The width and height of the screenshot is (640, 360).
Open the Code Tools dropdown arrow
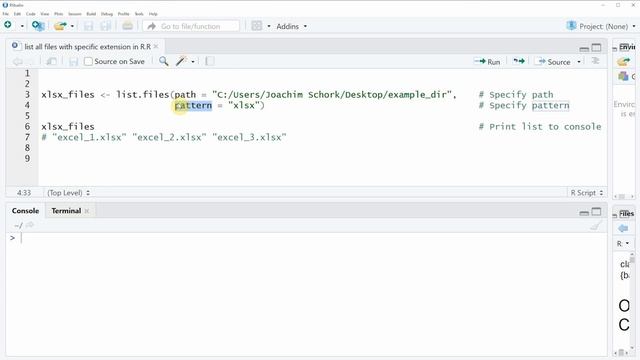pyautogui.click(x=193, y=62)
